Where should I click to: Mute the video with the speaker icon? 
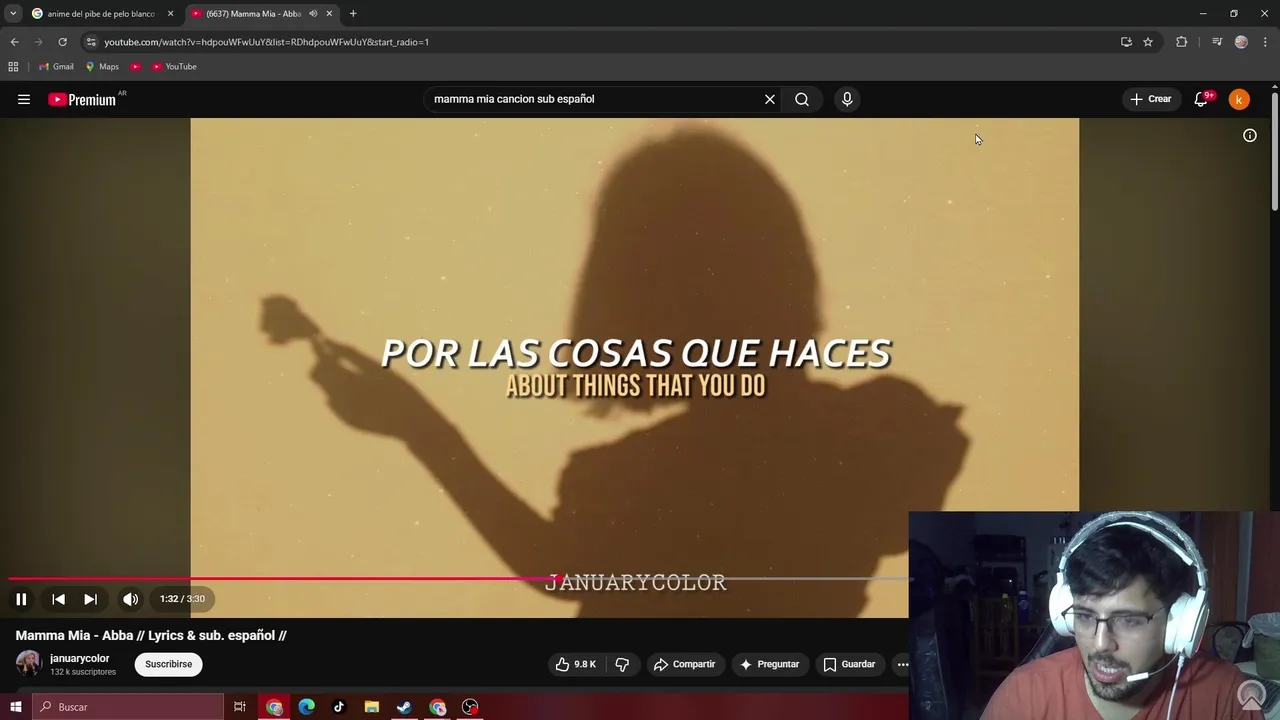click(x=131, y=599)
